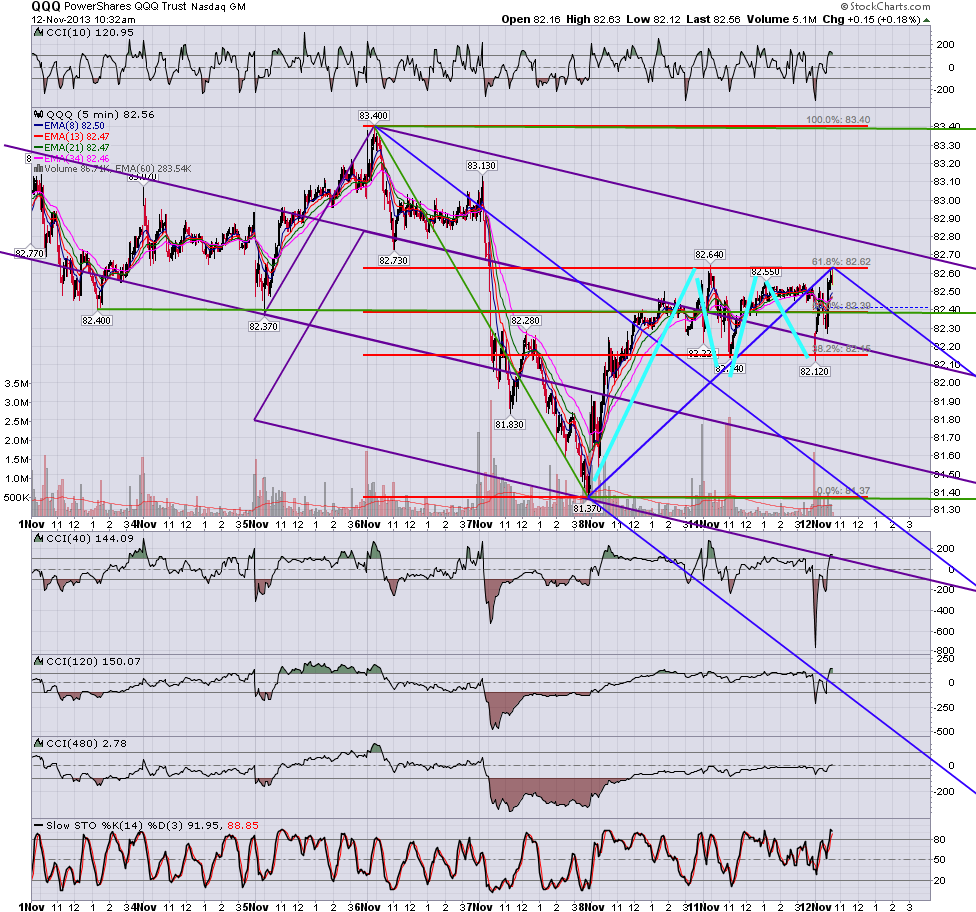The image size is (976, 912).
Task: Click the 'Volume 86.71K, EMA(60) 283.54K' legend text
Action: 118,169
